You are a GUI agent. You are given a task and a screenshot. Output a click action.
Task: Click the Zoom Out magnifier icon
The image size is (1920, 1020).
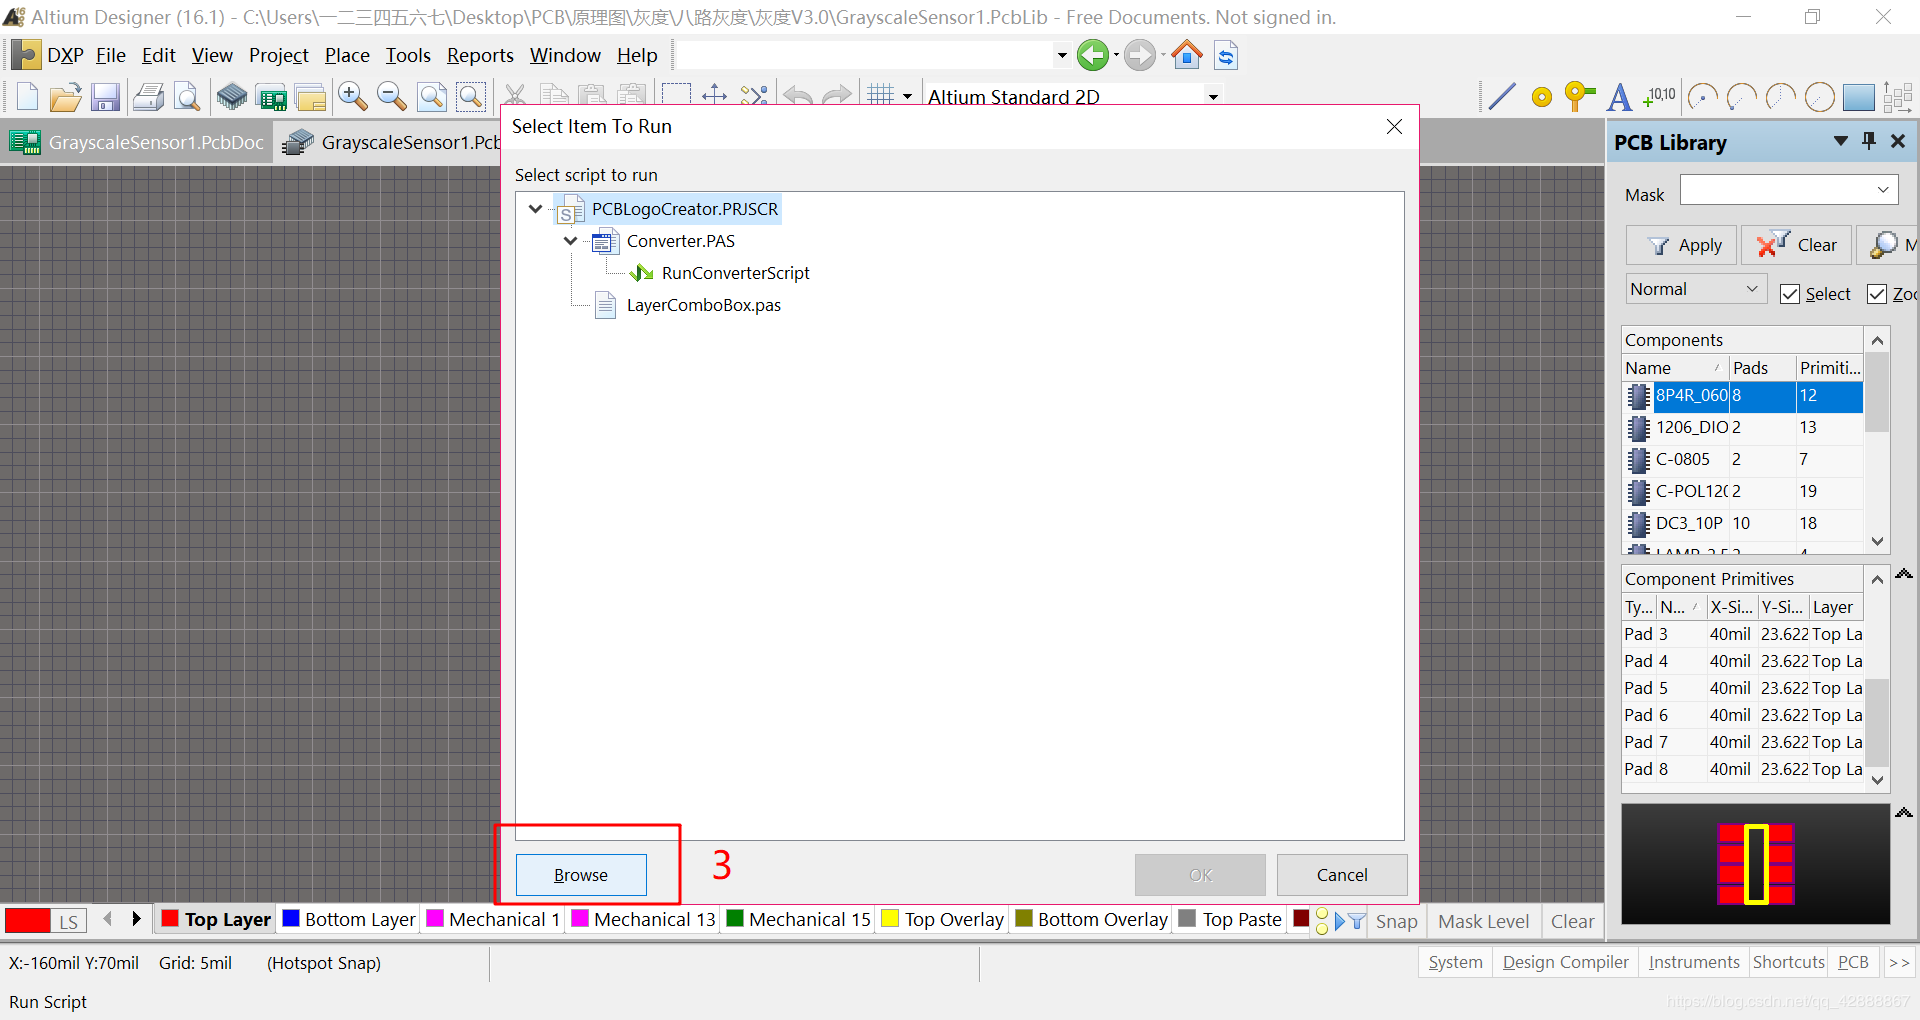[x=391, y=97]
